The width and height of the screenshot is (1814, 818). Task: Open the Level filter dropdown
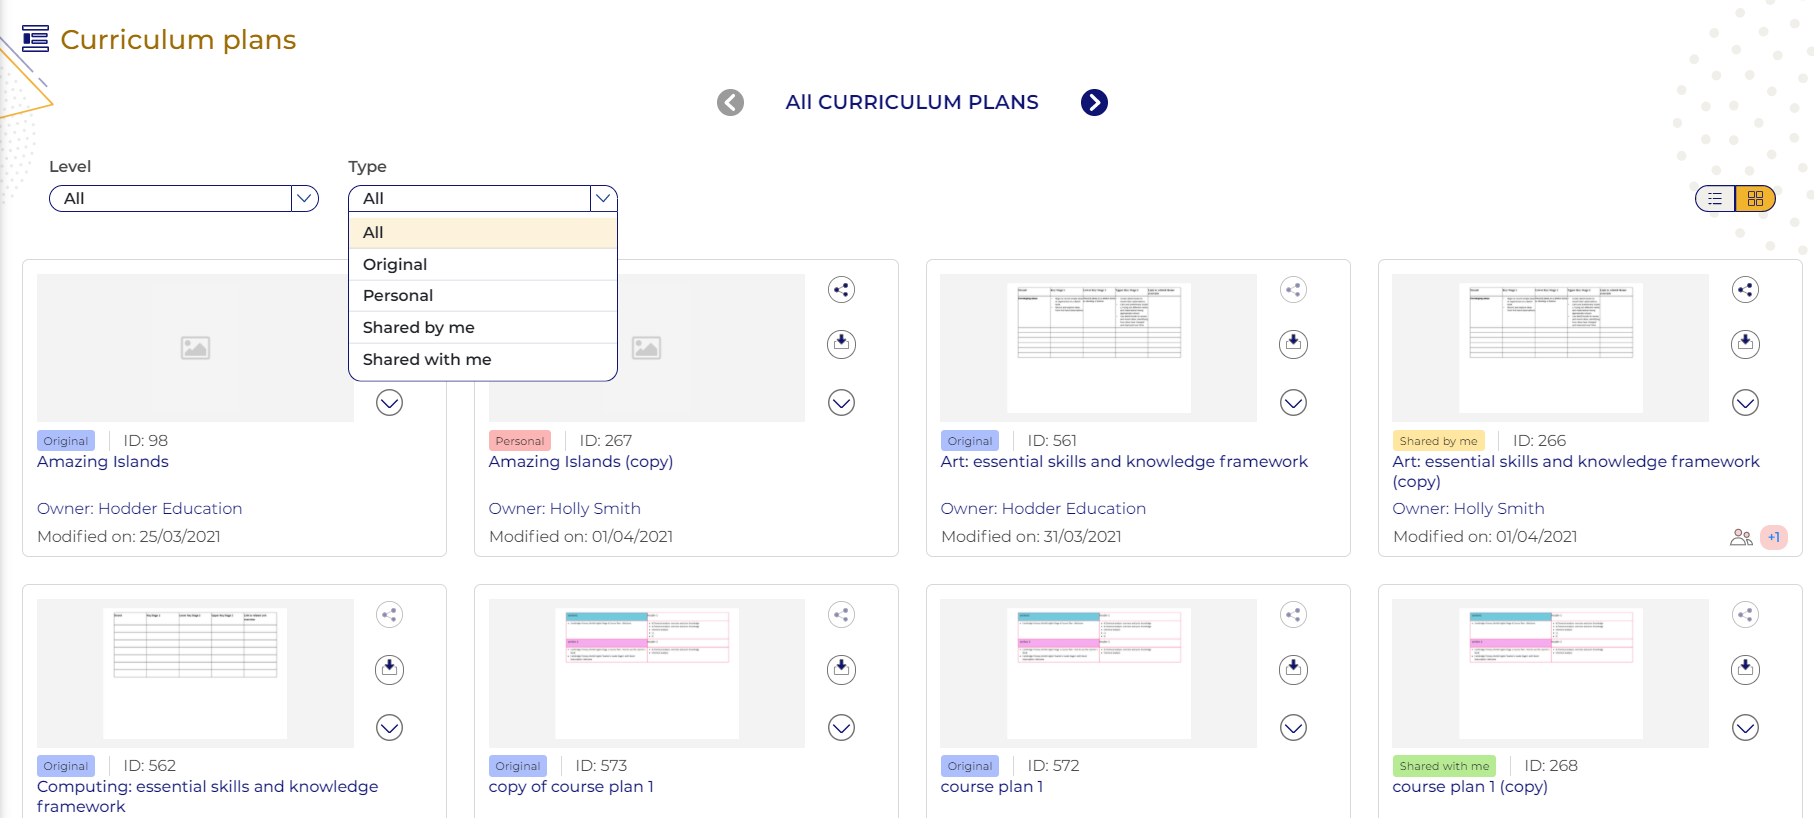(184, 198)
